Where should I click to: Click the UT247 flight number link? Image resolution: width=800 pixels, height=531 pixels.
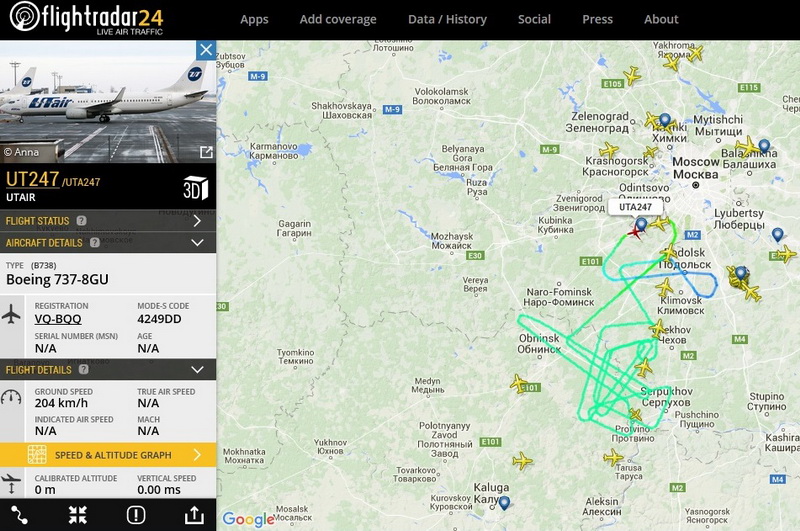point(33,180)
